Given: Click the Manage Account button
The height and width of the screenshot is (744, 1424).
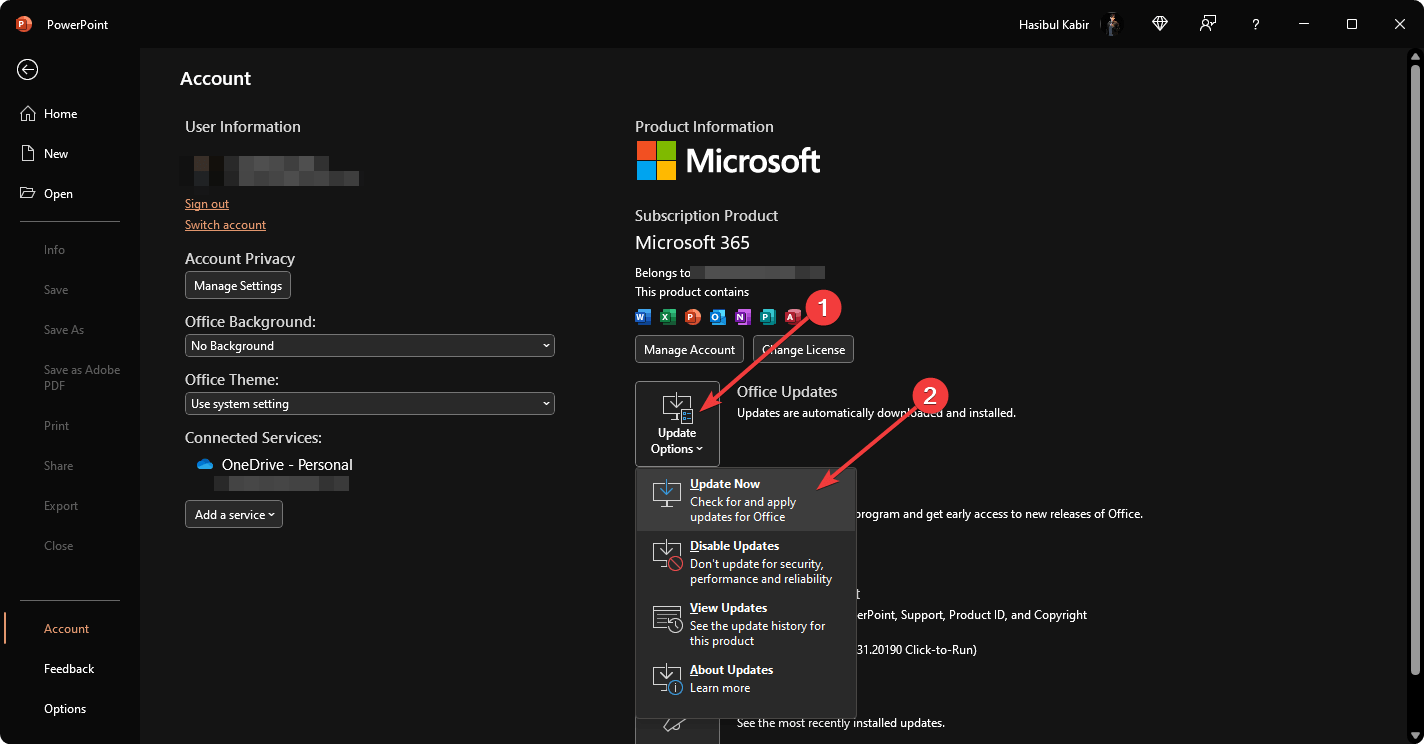Looking at the screenshot, I should [x=689, y=350].
